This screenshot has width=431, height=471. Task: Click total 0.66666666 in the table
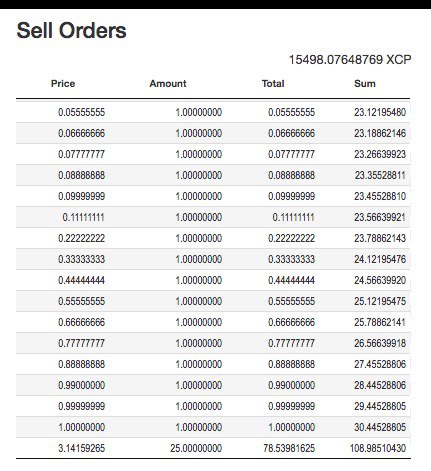pos(291,322)
